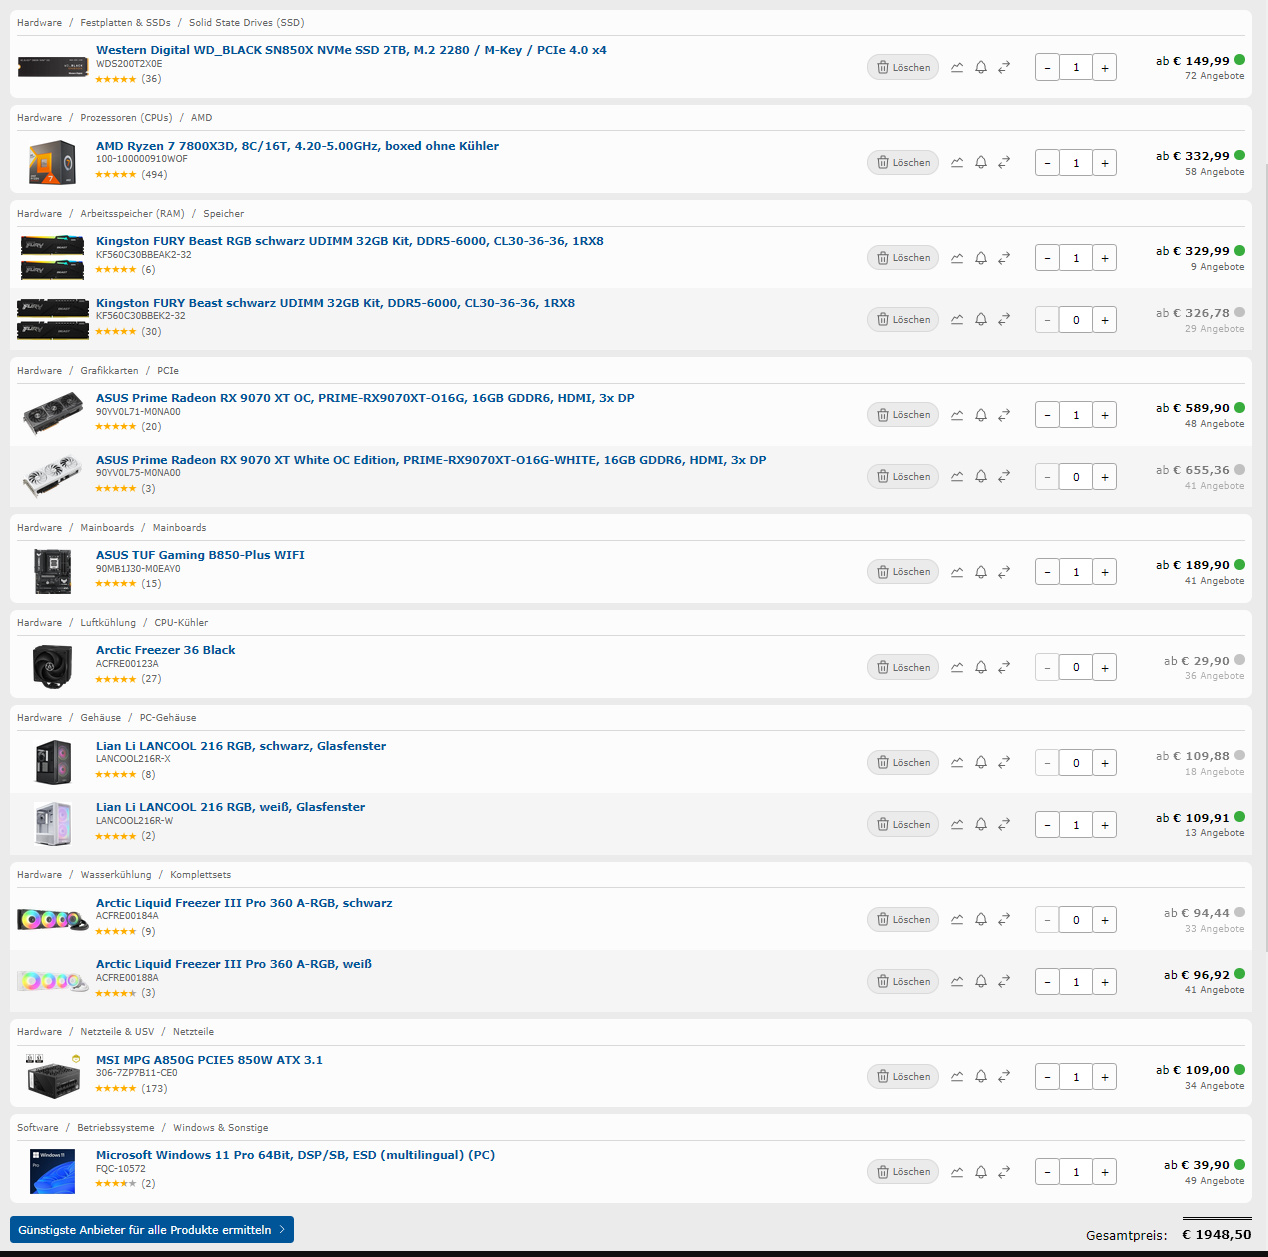The height and width of the screenshot is (1257, 1268).
Task: Increase quantity of Arctic Freezer 36 Black
Action: point(1105,667)
